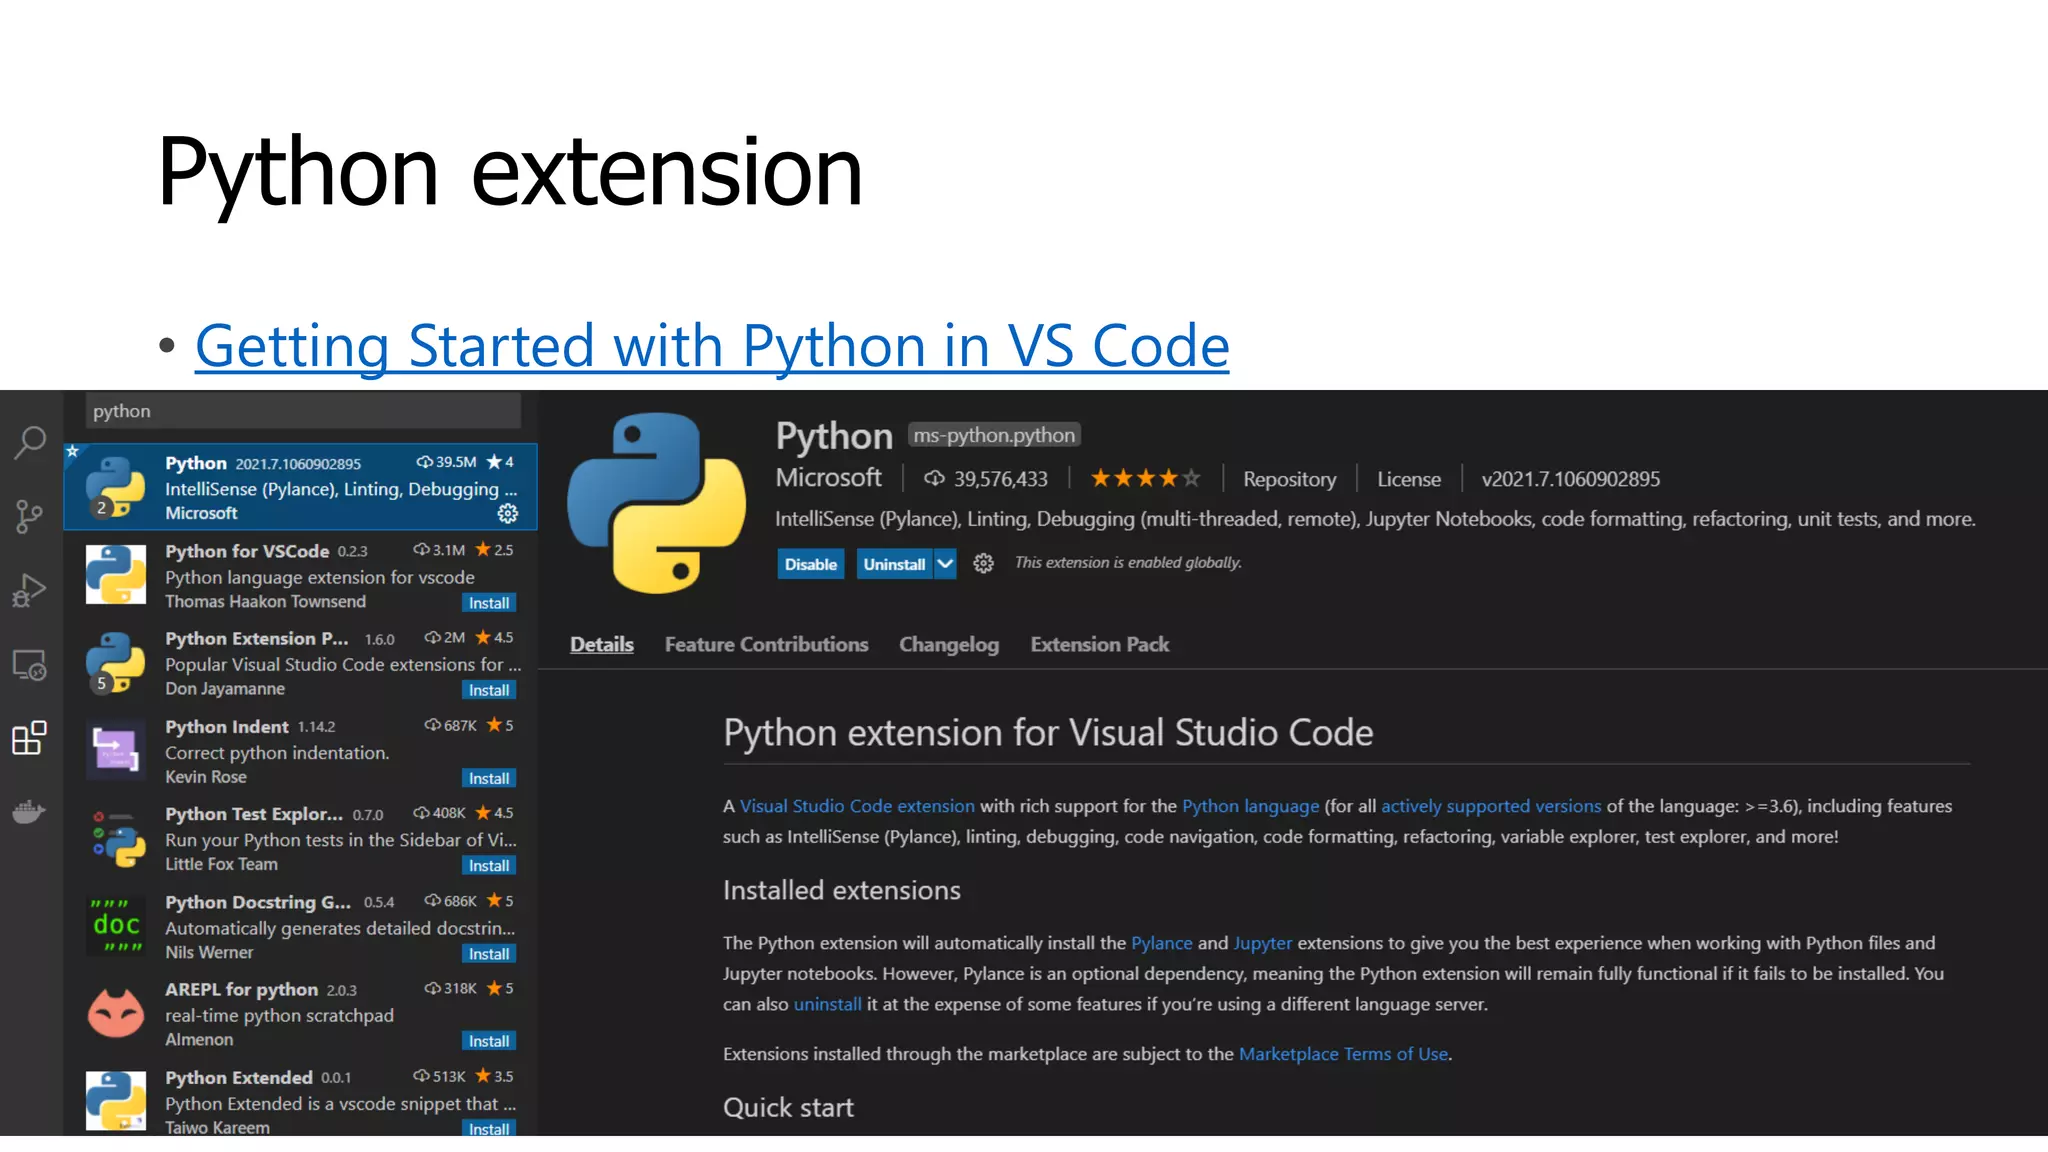Viewport: 2048px width, 1152px height.
Task: Switch to the Extension Pack tab
Action: click(1100, 645)
